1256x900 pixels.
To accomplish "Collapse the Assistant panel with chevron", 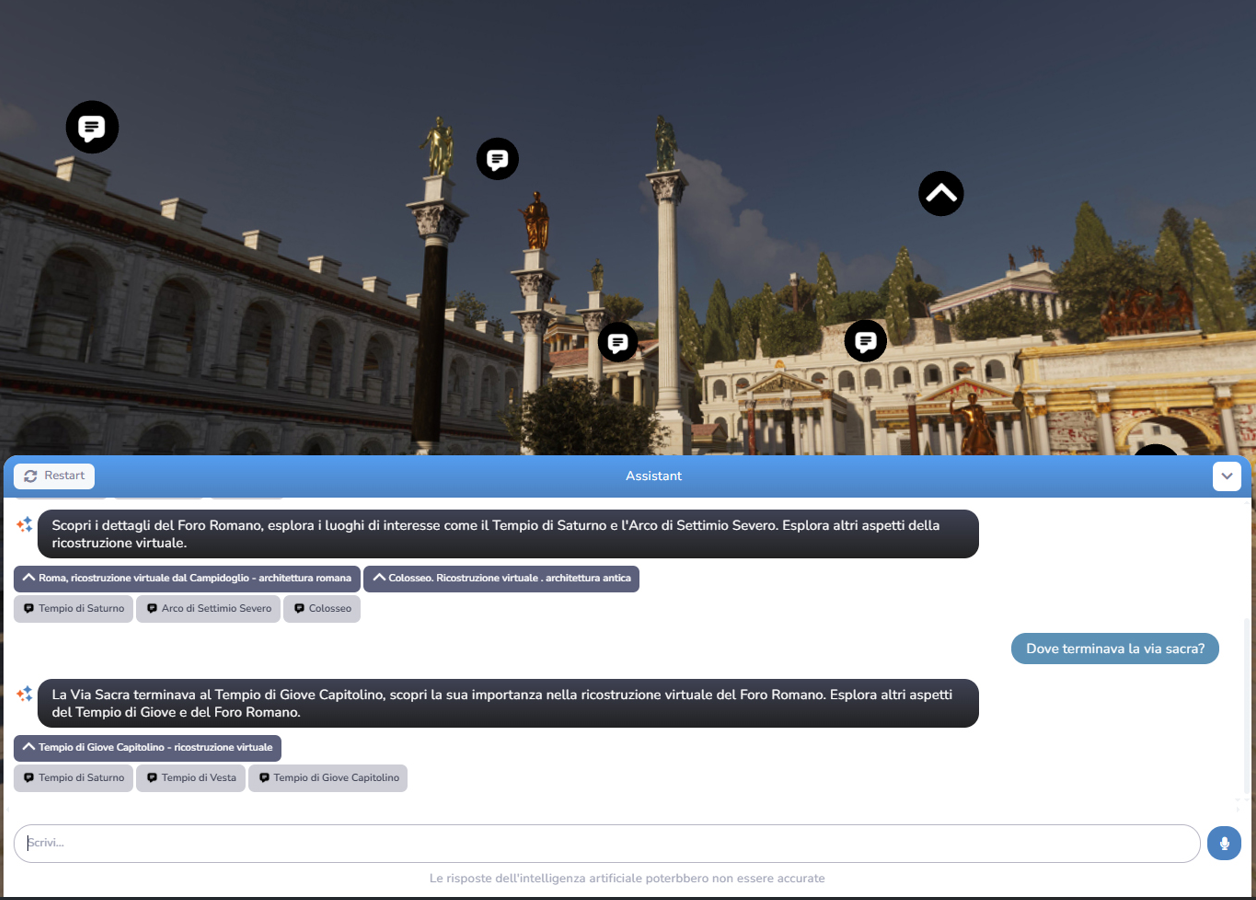I will point(1226,476).
